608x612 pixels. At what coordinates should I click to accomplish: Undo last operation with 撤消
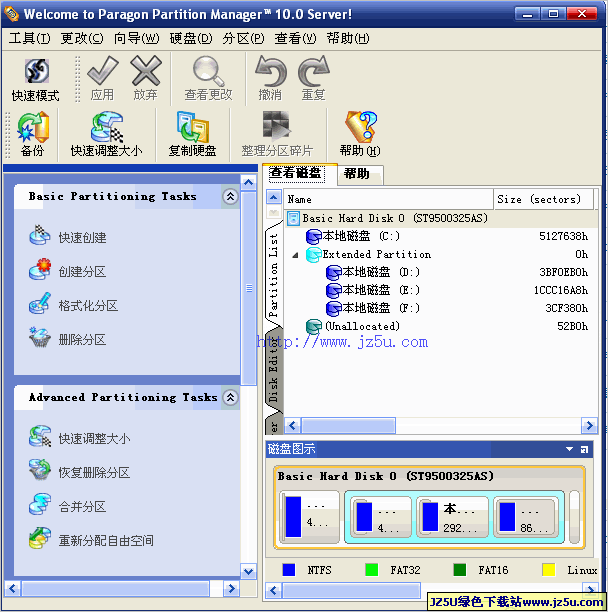(x=270, y=80)
